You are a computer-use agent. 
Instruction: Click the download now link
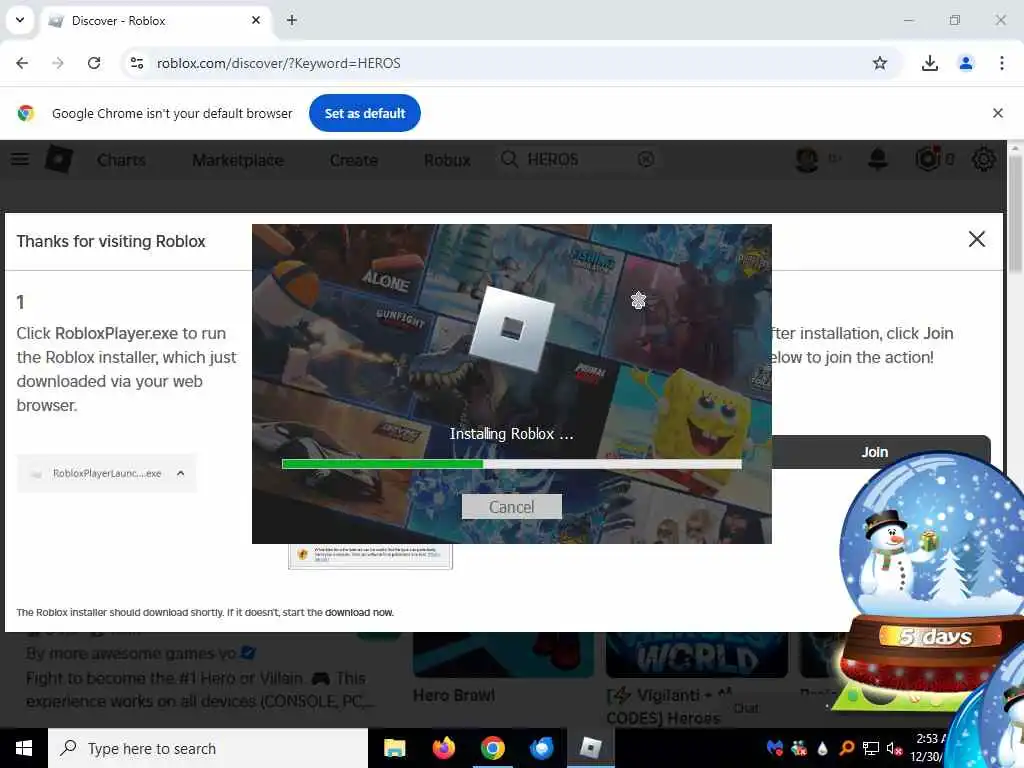pos(359,613)
